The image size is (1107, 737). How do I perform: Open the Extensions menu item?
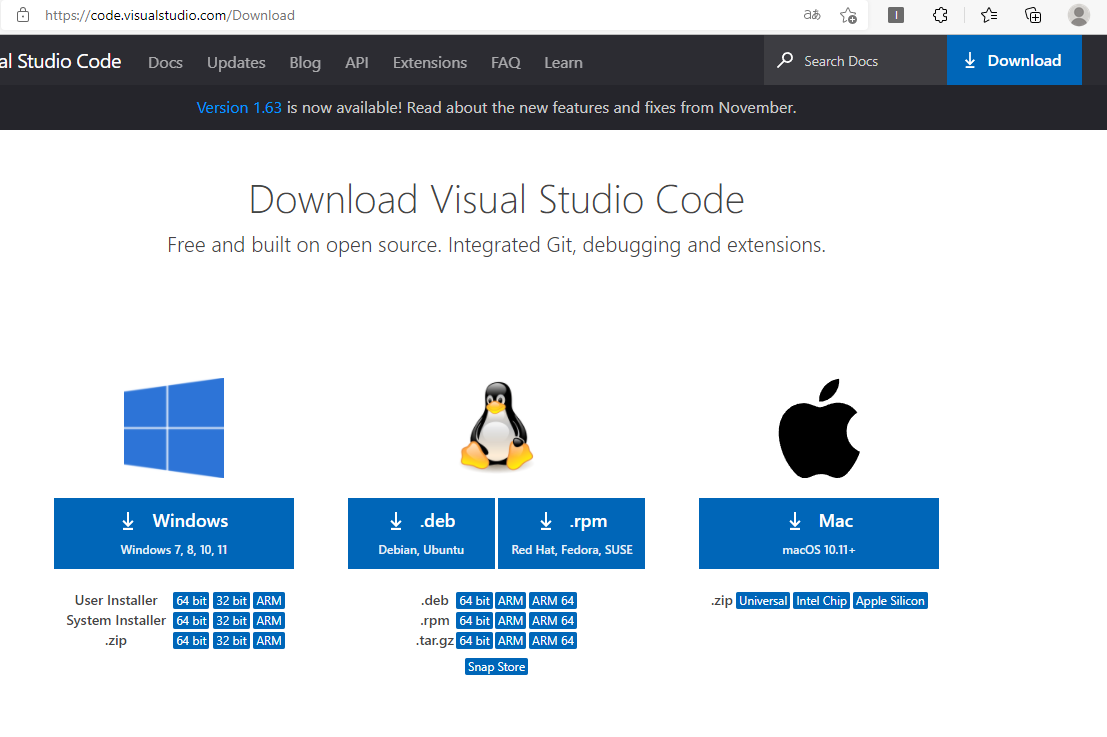(430, 63)
